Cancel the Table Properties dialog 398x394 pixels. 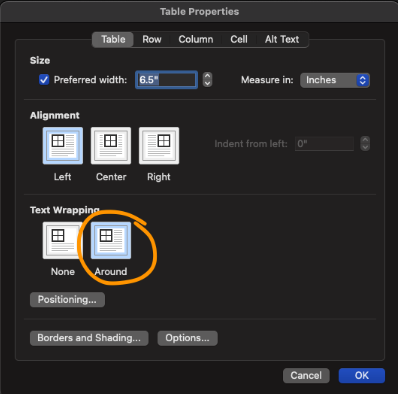pyautogui.click(x=306, y=376)
